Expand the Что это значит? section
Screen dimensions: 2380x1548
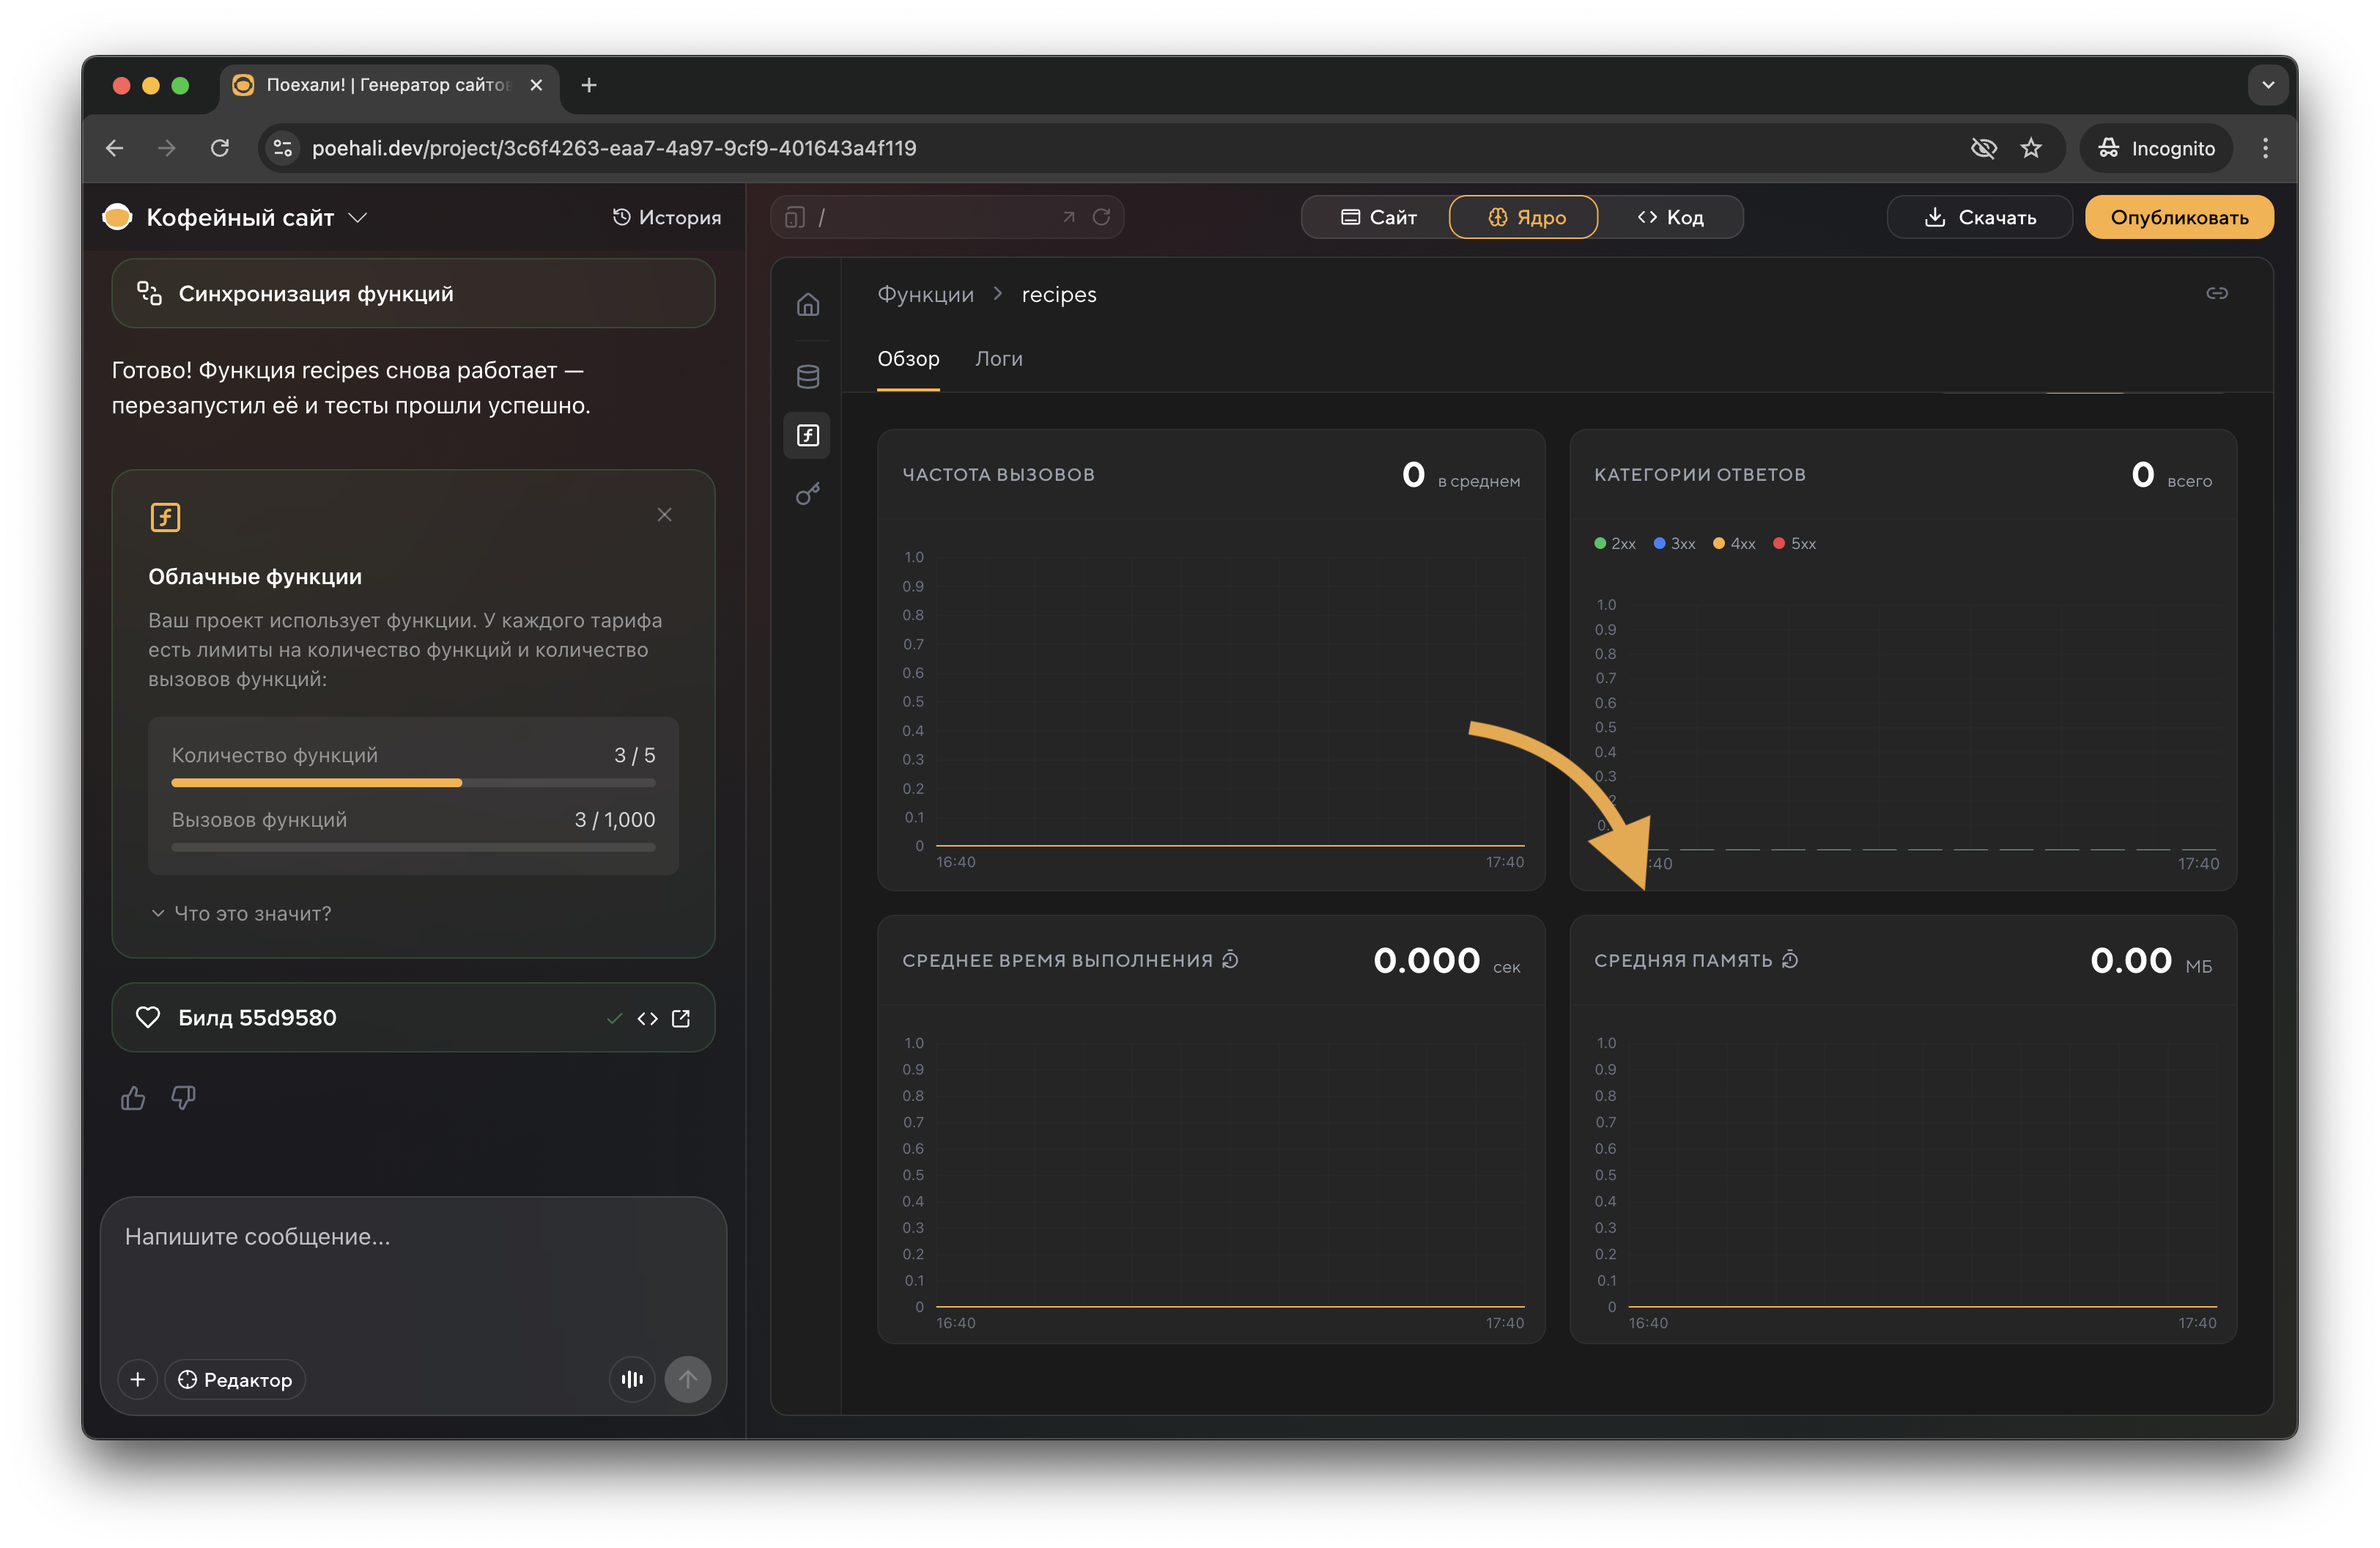241,913
